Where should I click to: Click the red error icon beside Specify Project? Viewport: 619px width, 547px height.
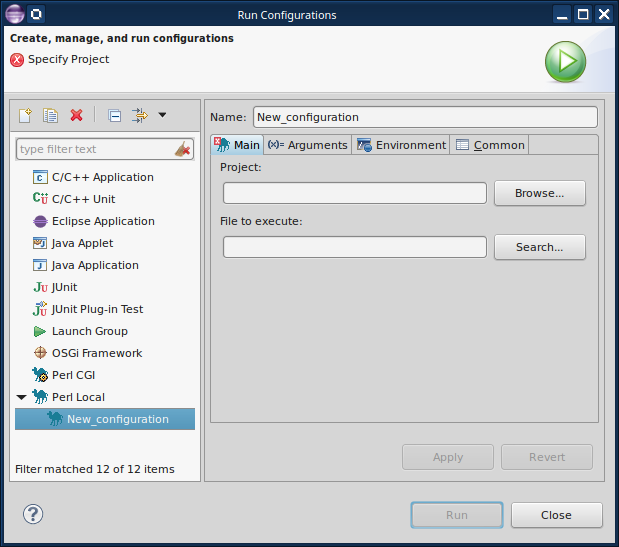pos(17,60)
